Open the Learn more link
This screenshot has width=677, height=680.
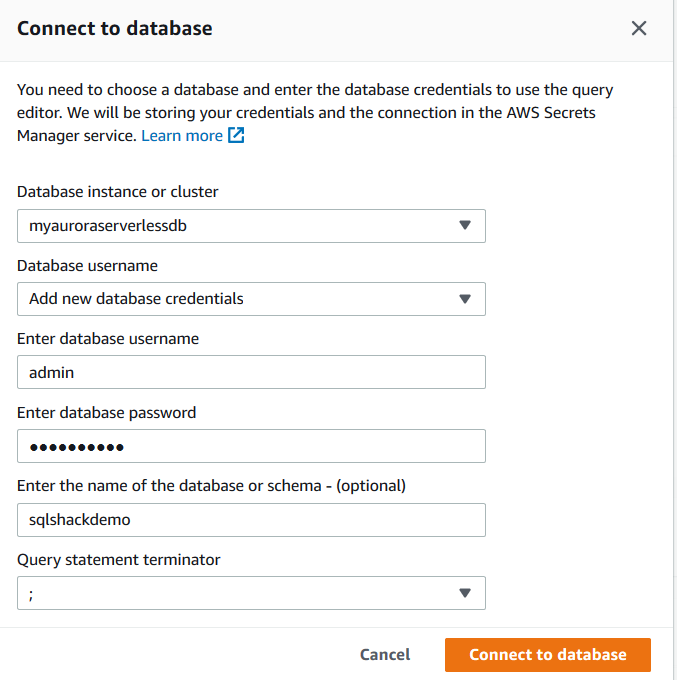click(x=182, y=135)
